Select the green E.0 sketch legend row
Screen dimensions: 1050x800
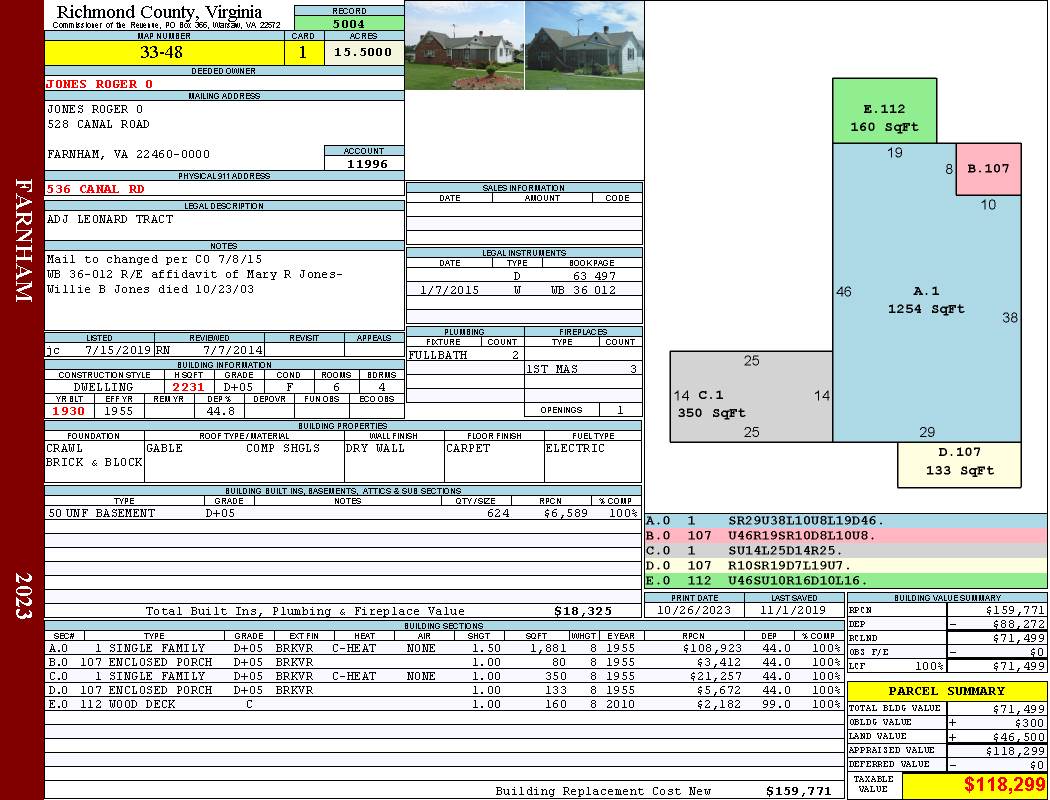tap(845, 580)
